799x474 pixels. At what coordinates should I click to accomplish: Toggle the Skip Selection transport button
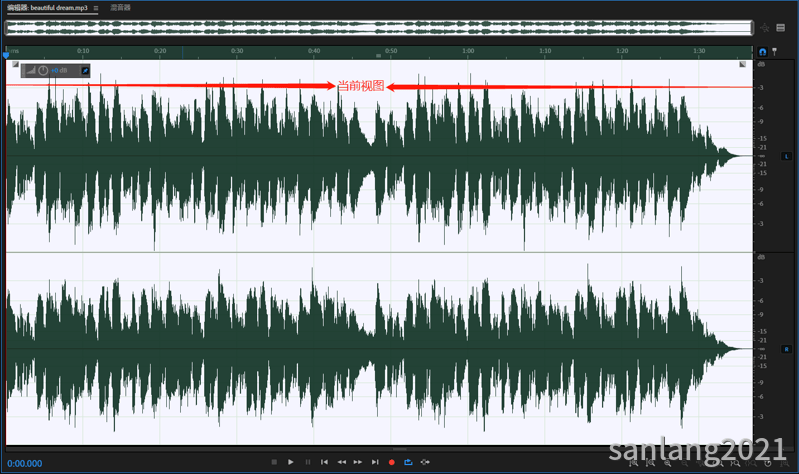(x=425, y=462)
